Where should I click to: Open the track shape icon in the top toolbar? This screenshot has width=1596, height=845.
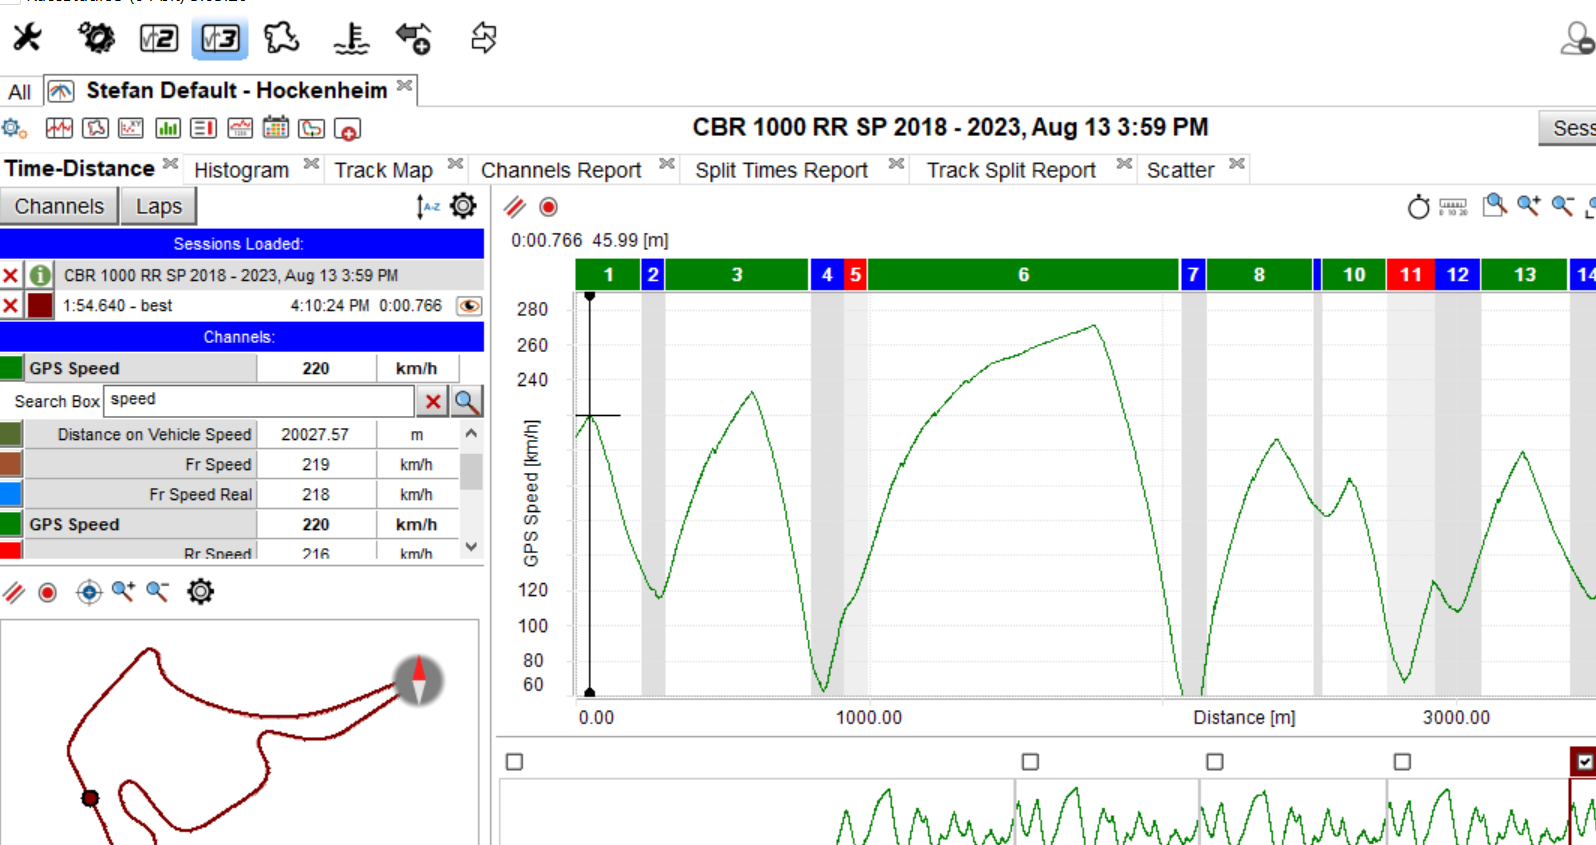[281, 39]
